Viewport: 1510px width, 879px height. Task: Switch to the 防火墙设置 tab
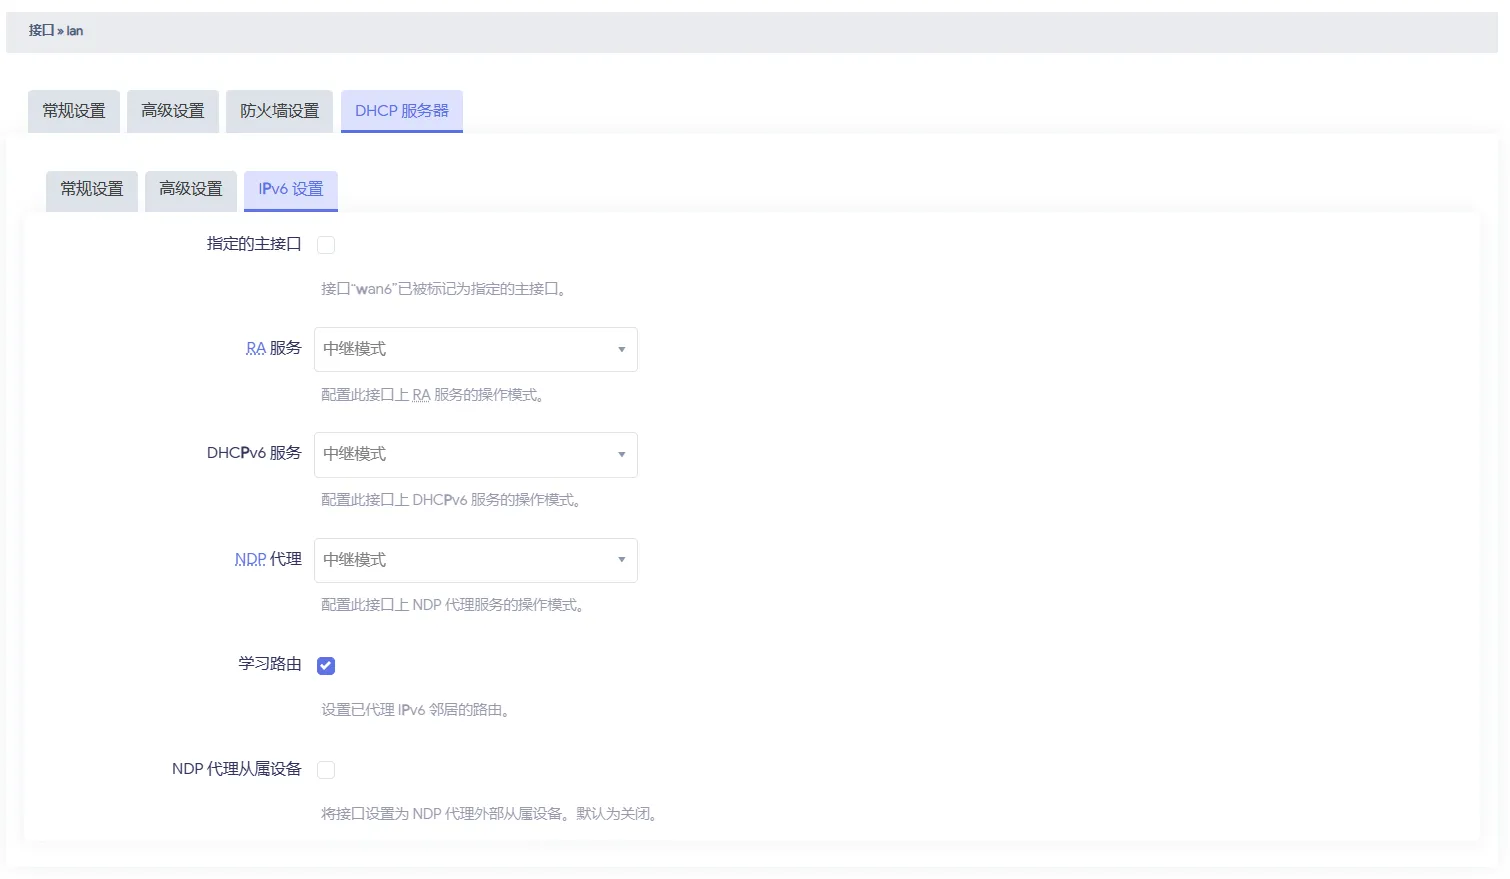pyautogui.click(x=280, y=111)
